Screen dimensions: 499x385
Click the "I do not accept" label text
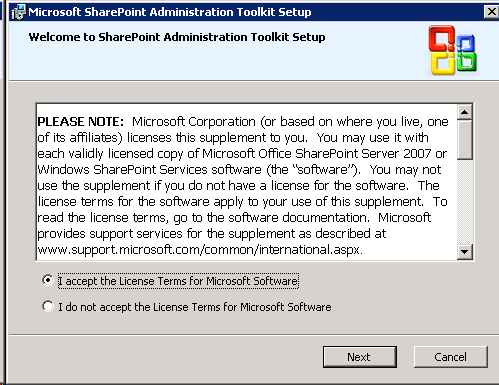pyautogui.click(x=195, y=307)
